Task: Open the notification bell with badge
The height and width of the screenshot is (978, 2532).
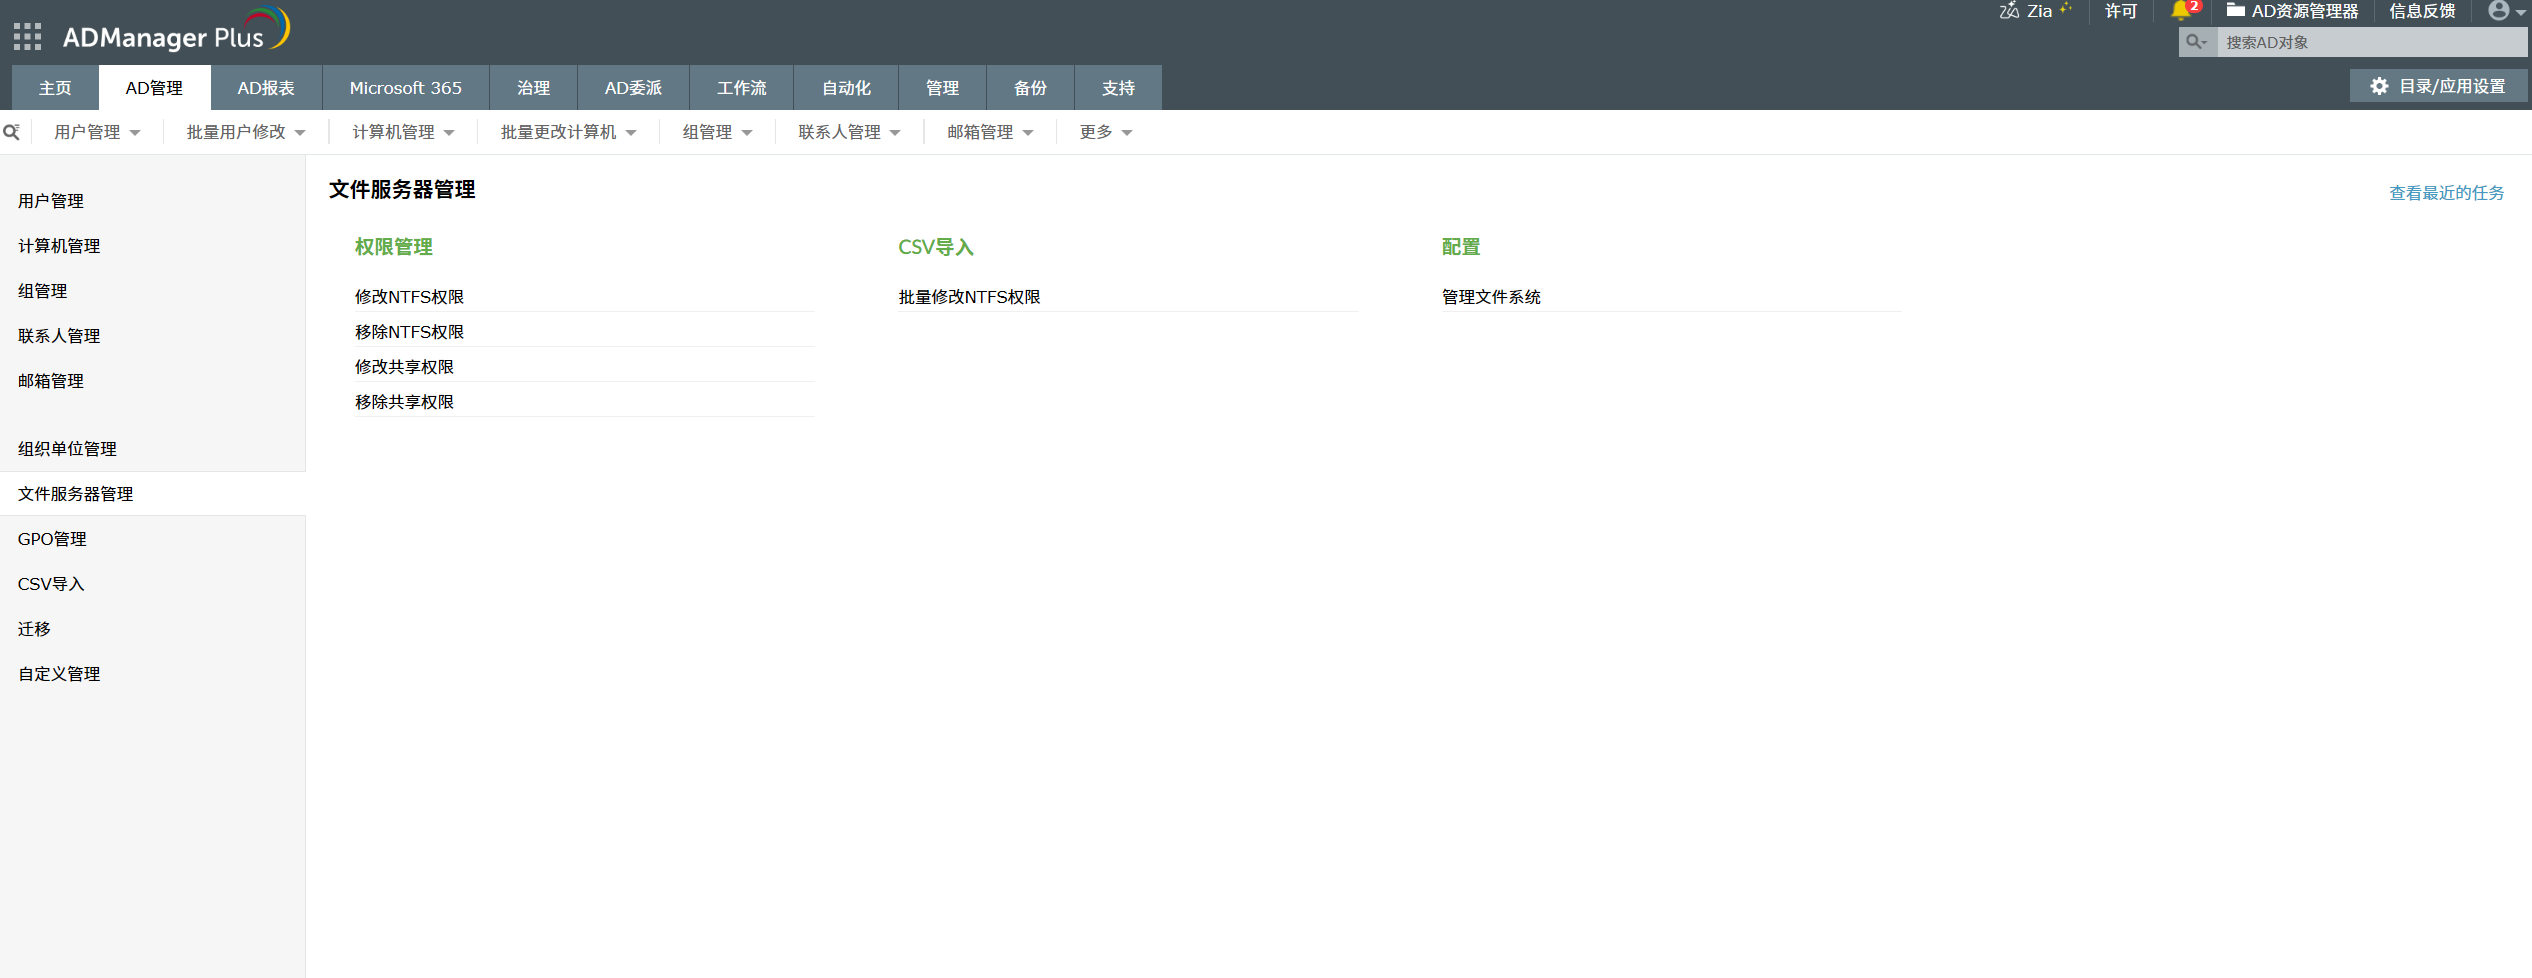Action: [2181, 11]
